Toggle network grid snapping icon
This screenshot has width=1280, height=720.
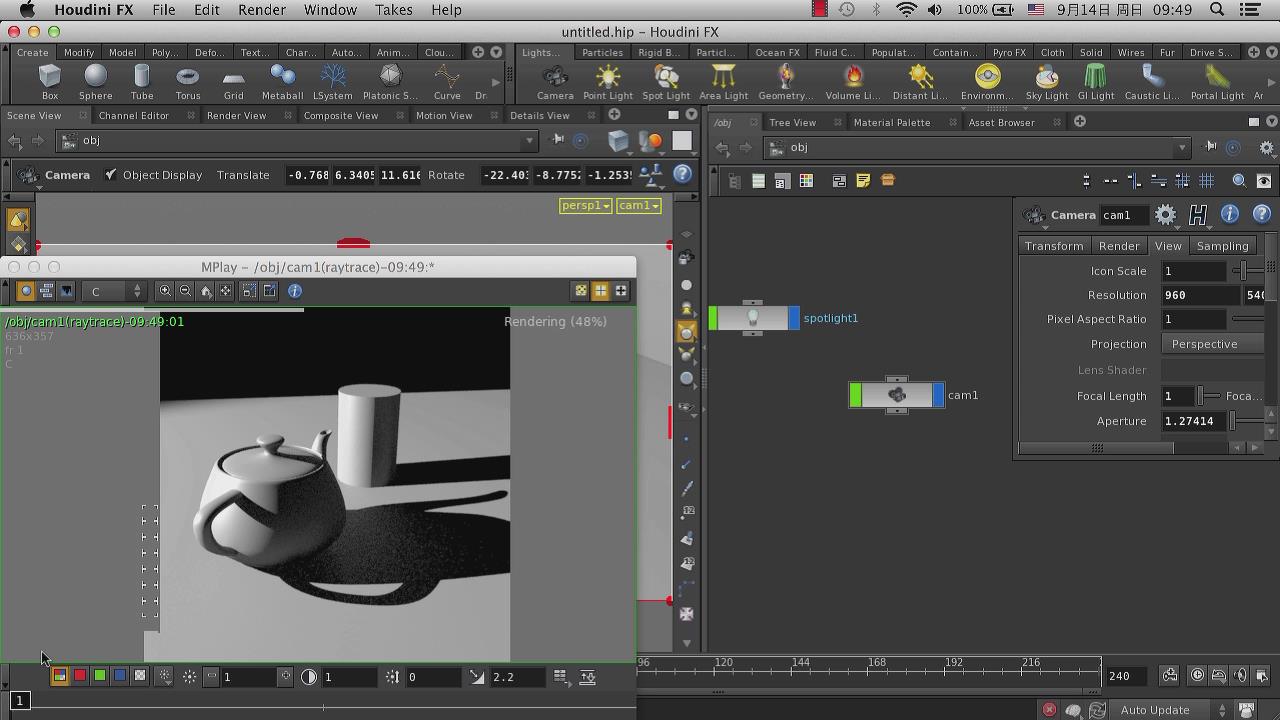[1207, 181]
